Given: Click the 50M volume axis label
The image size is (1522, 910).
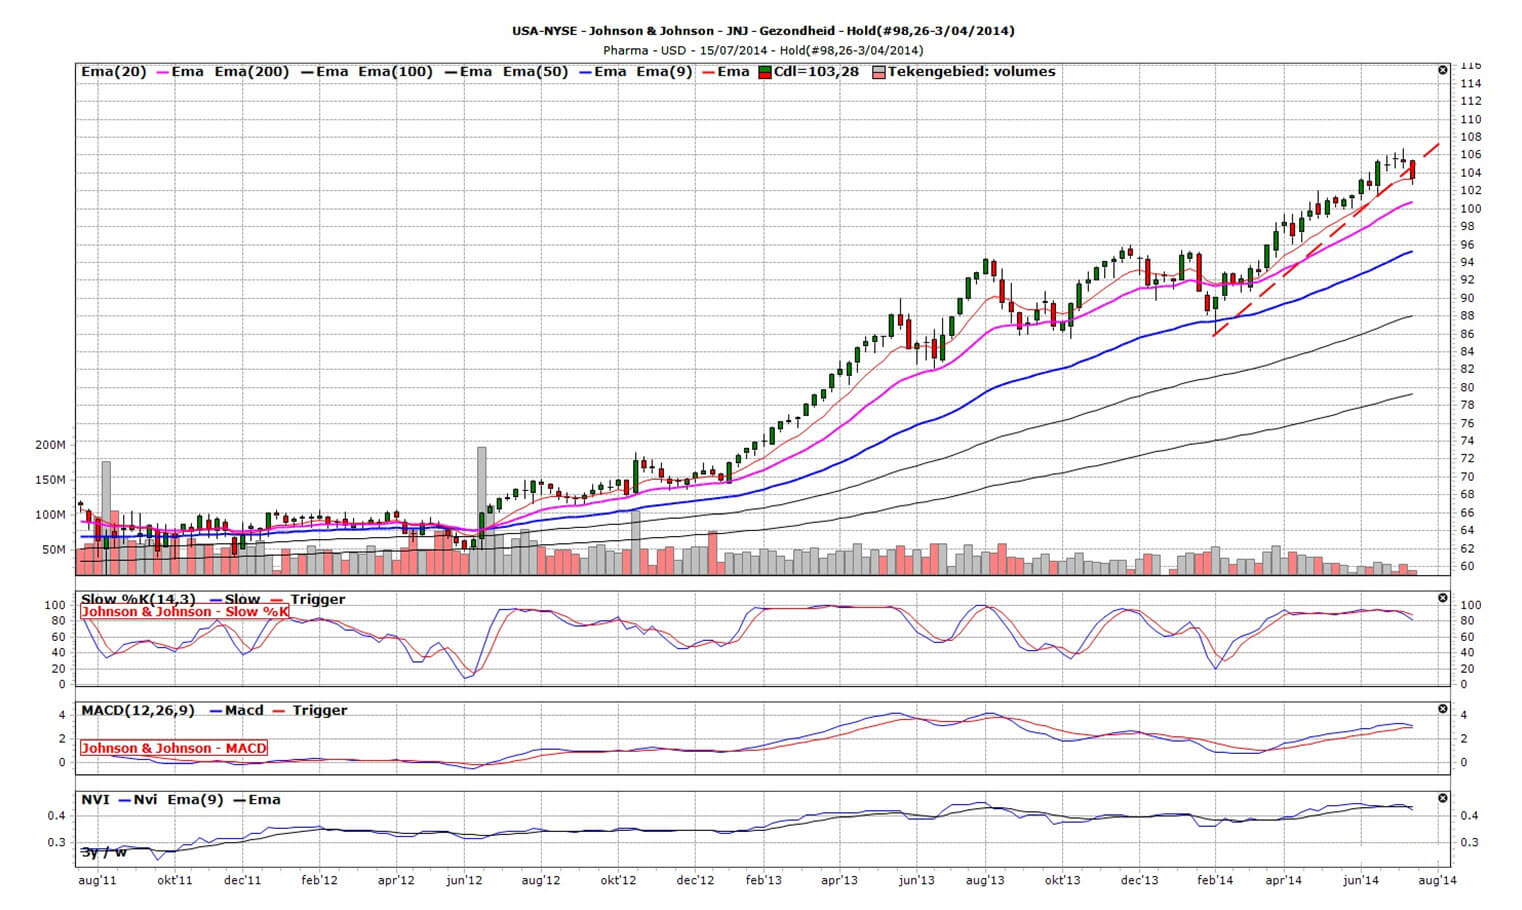Looking at the screenshot, I should 54,550.
